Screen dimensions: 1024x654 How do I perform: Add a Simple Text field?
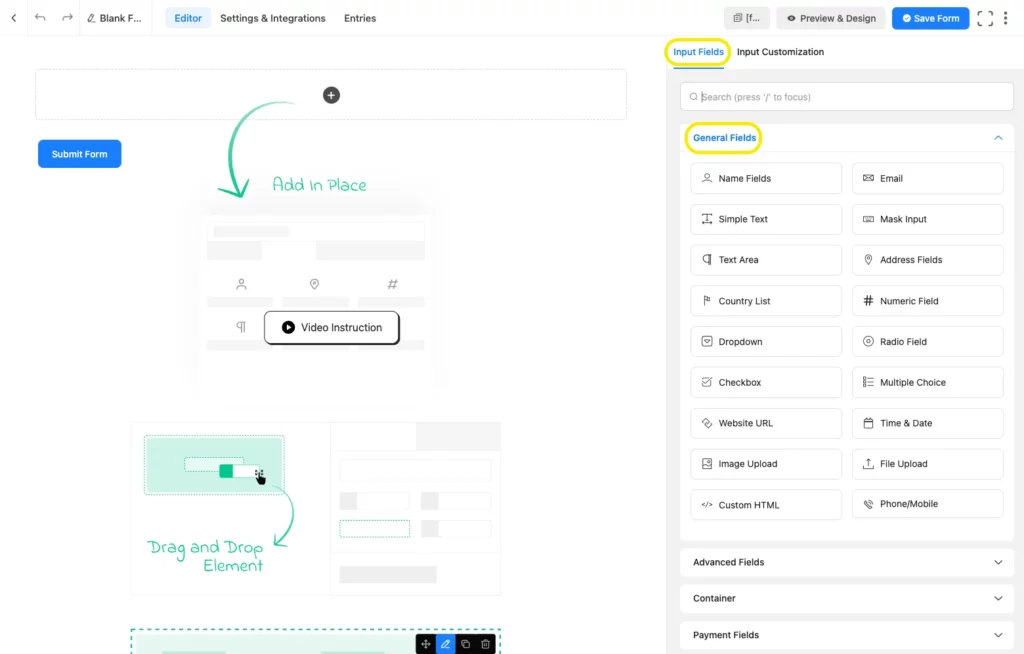click(x=766, y=219)
